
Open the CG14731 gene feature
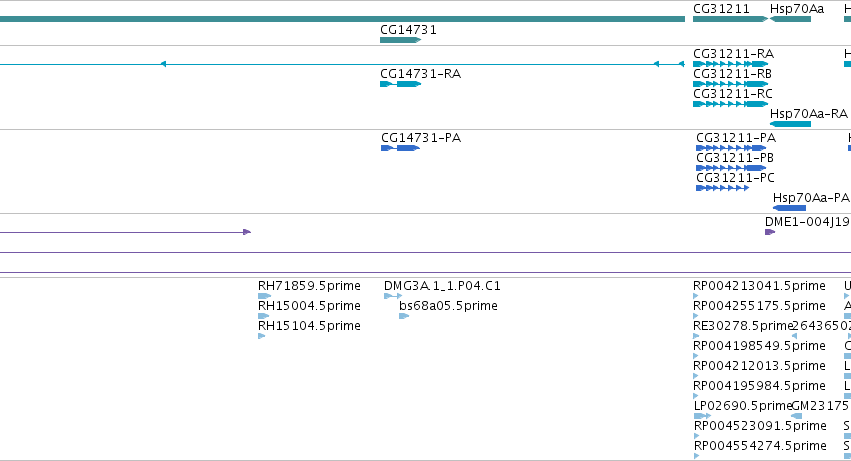click(x=401, y=40)
